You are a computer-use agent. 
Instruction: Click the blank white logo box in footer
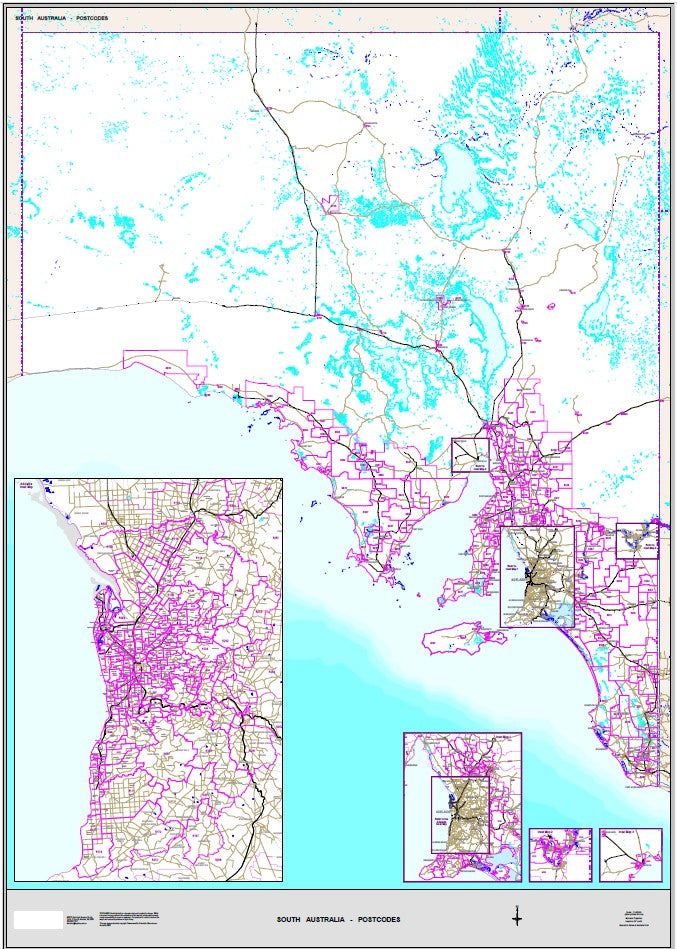(x=38, y=918)
